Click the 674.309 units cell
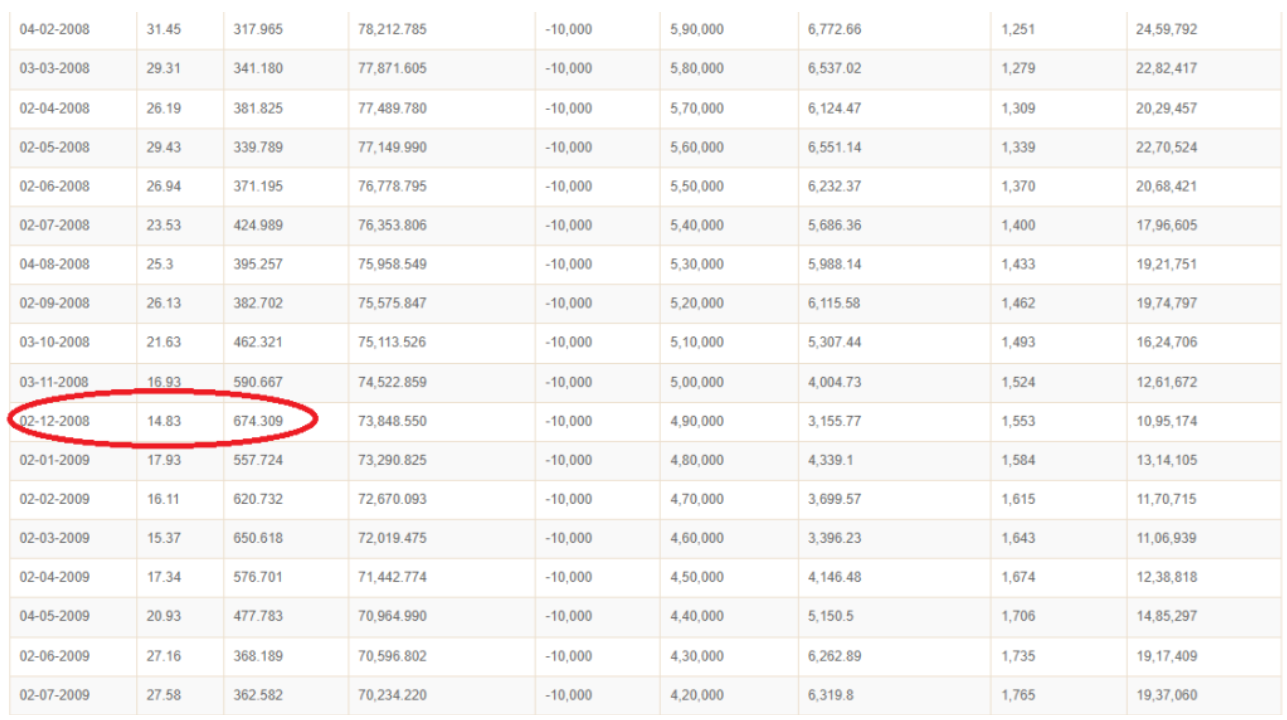 pyautogui.click(x=258, y=421)
